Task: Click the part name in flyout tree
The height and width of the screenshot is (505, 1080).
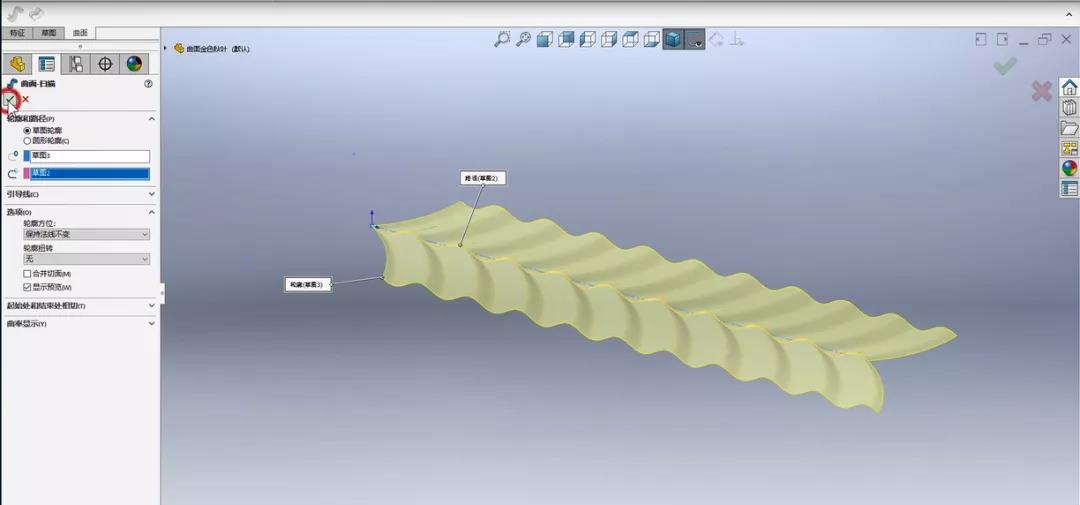Action: click(218, 49)
